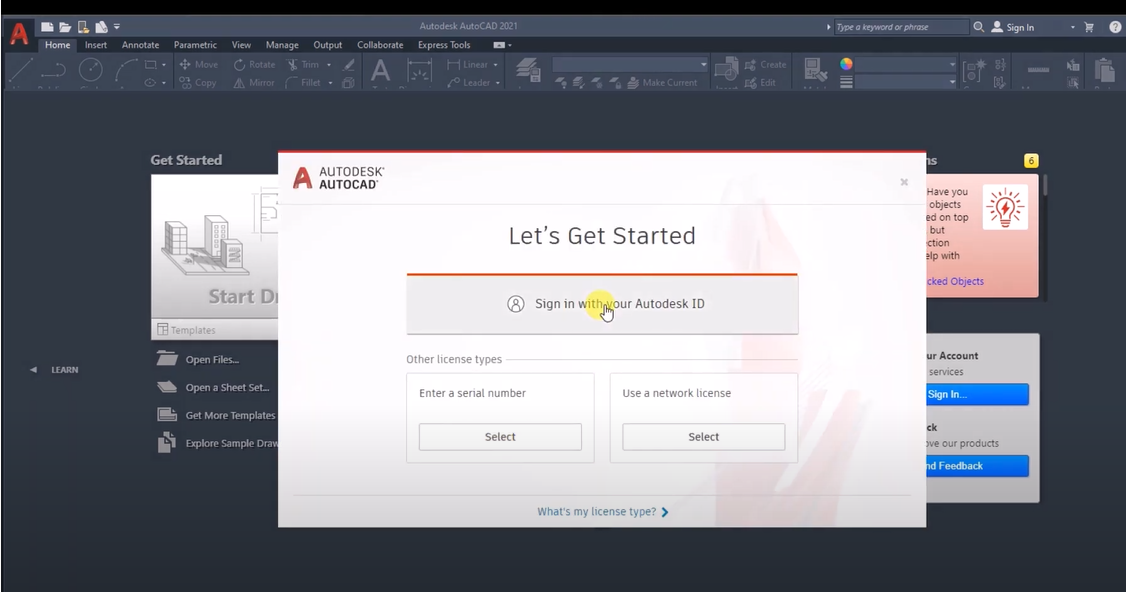
Task: Click the Group tool icon
Action: tap(974, 70)
